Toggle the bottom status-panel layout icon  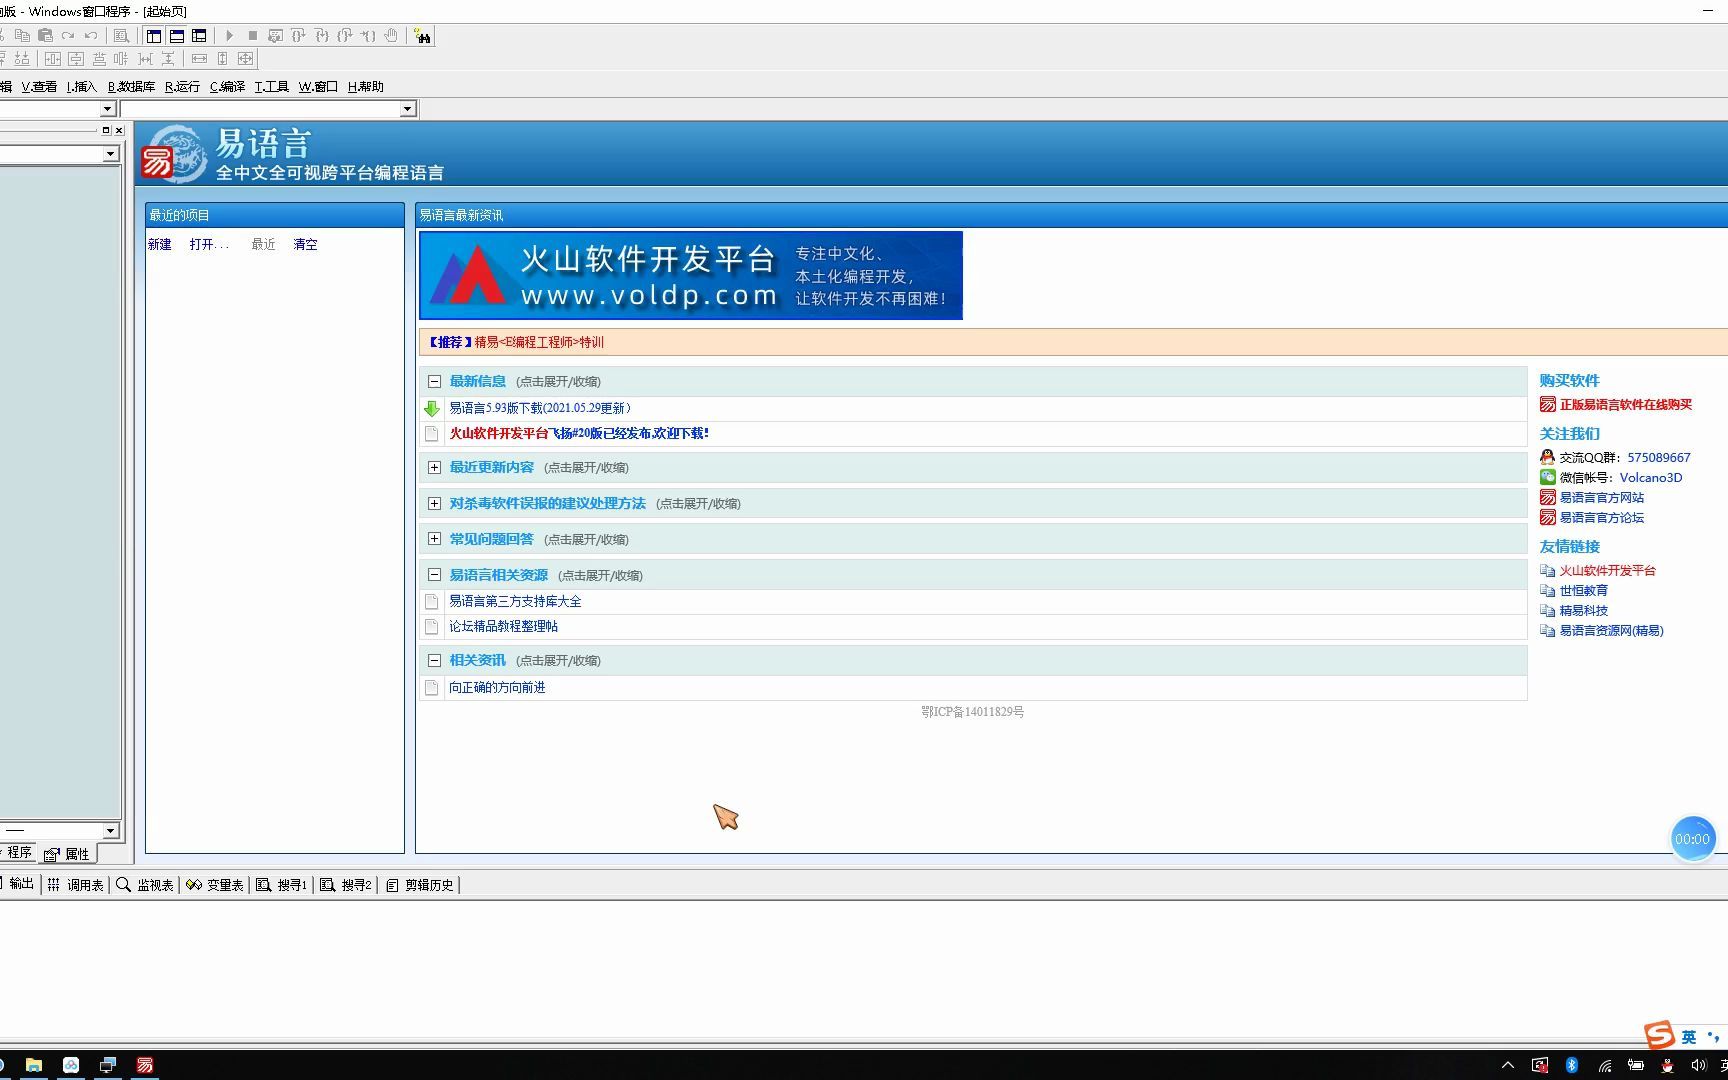(x=177, y=36)
